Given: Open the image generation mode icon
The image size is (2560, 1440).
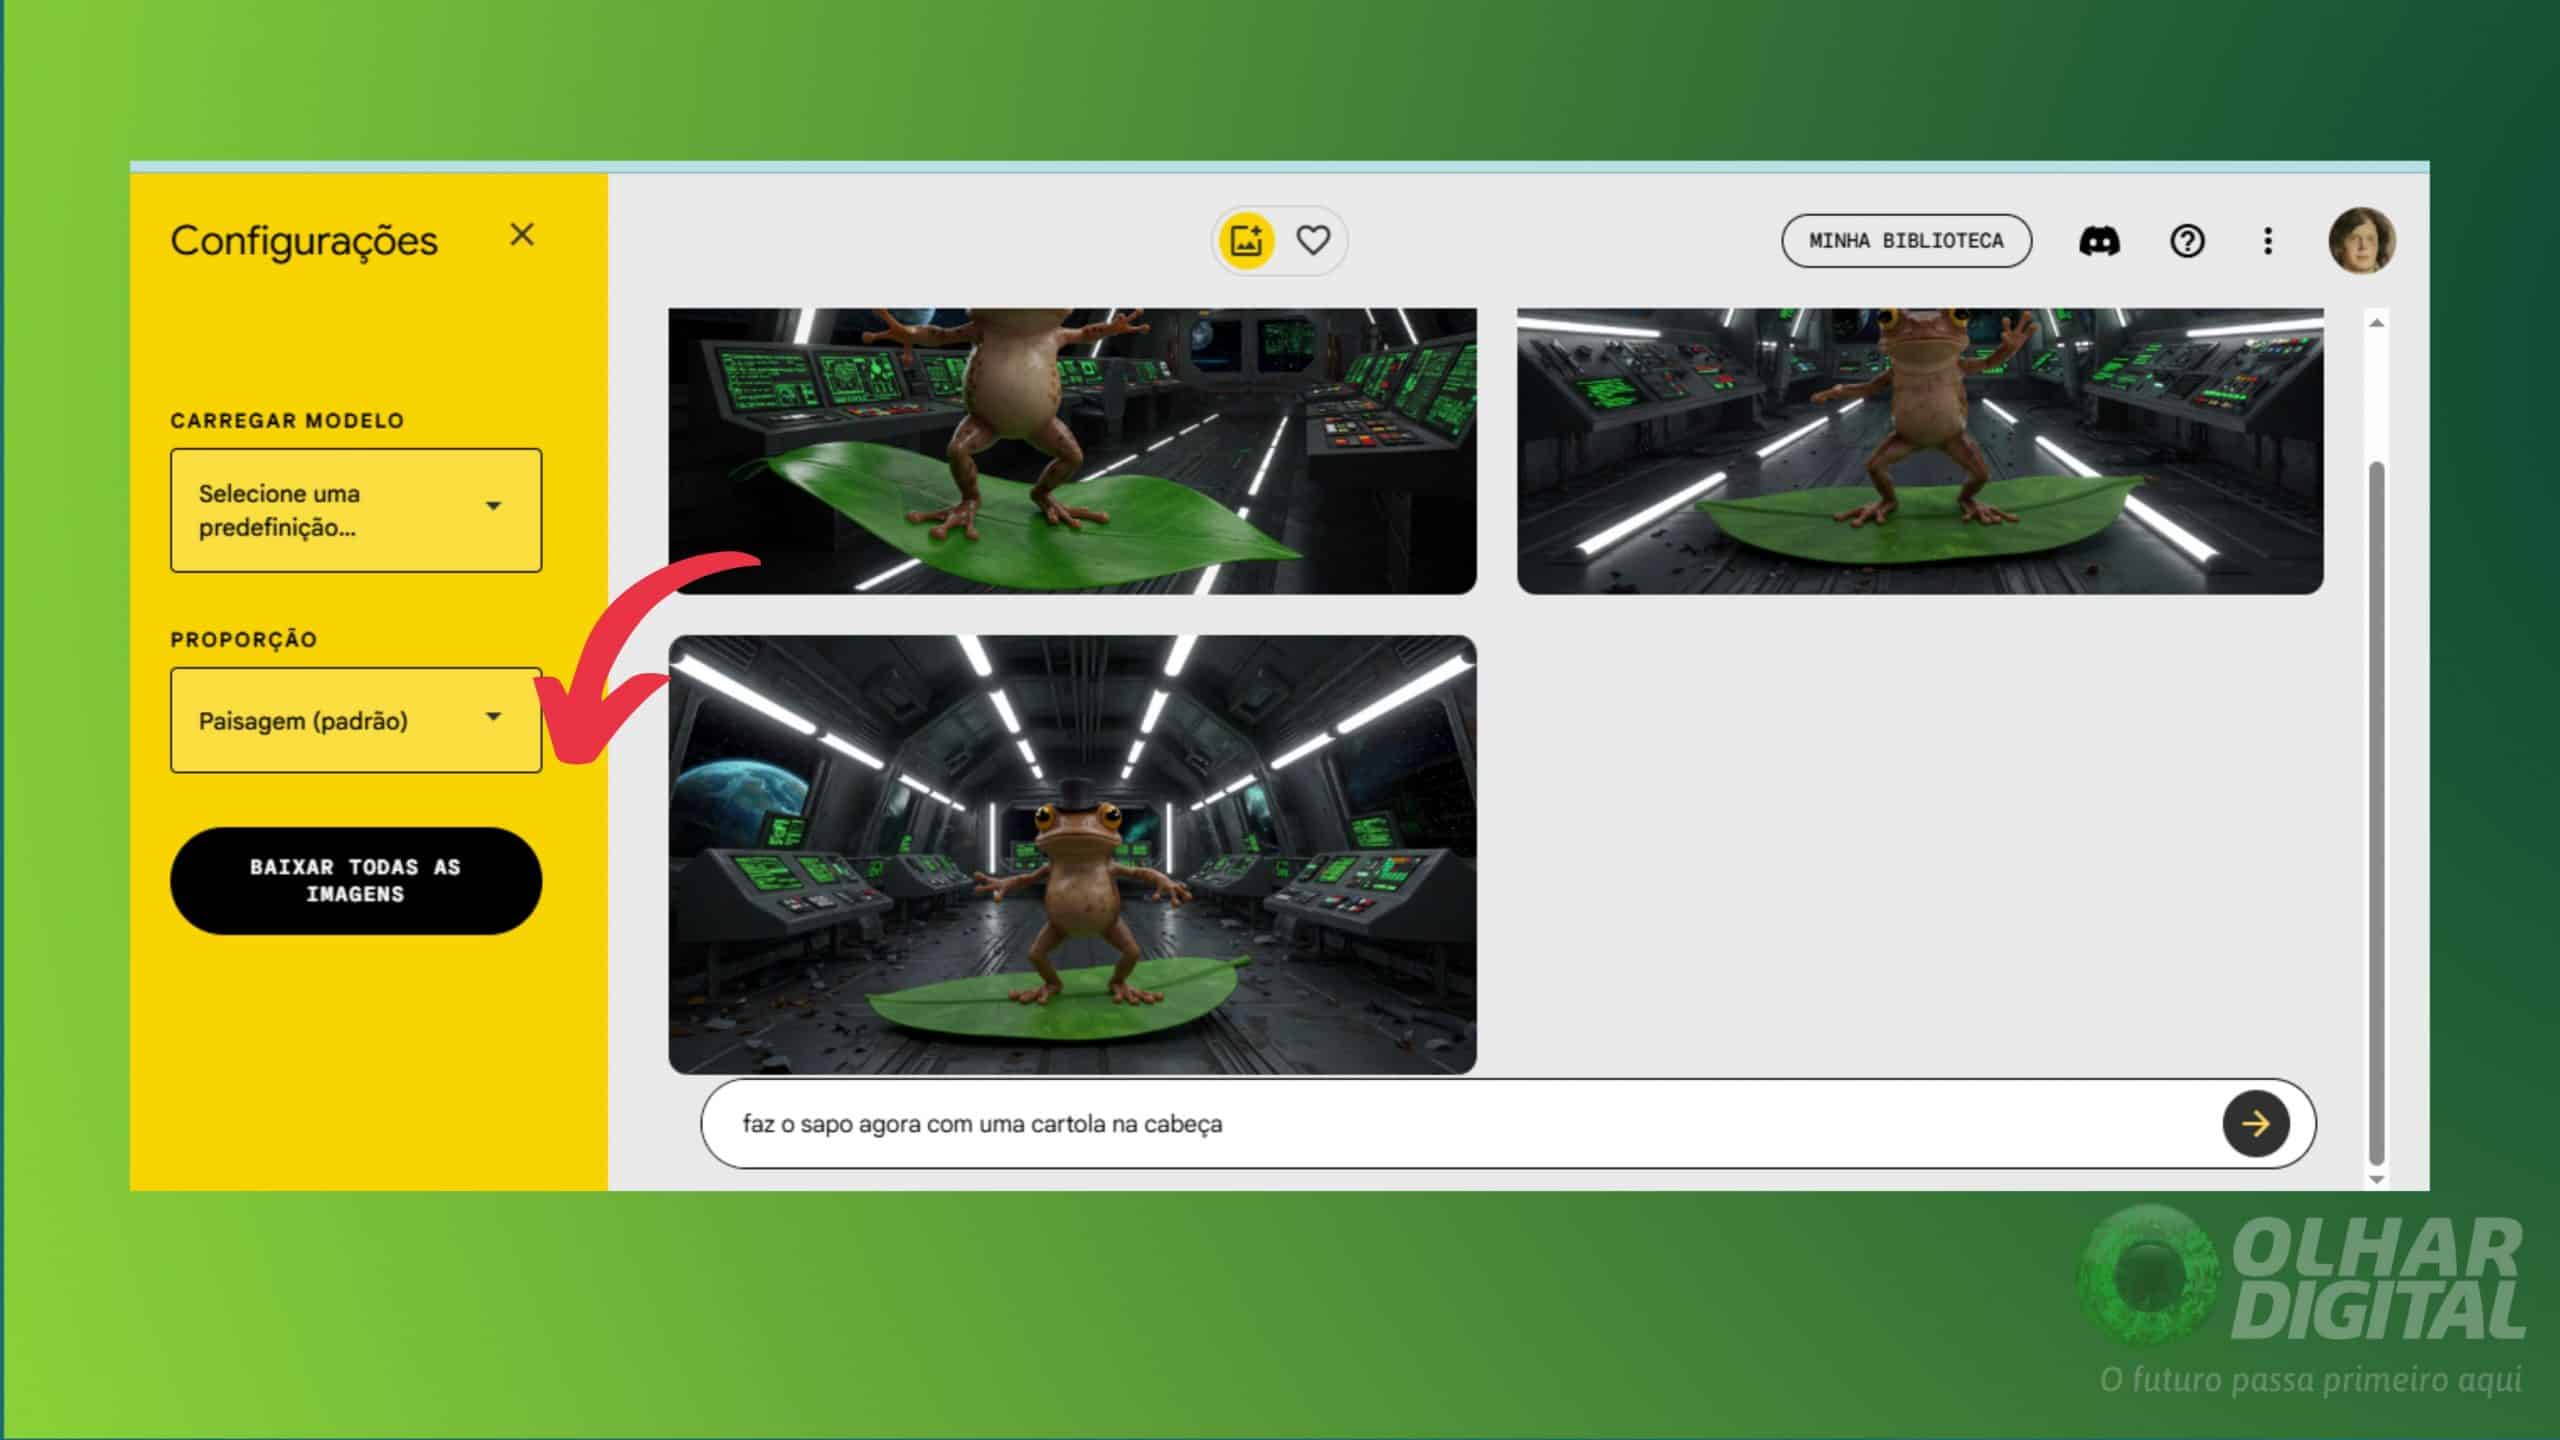Looking at the screenshot, I should 1246,240.
